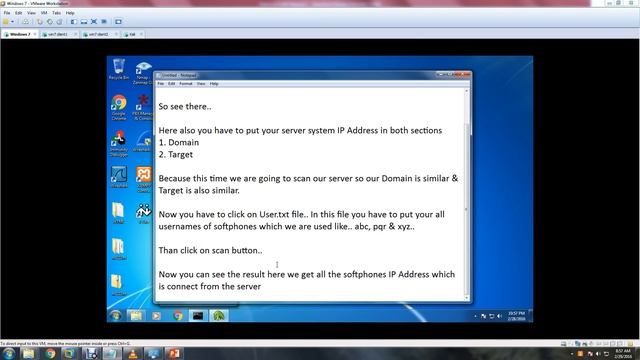Screen dimensions: 640x360
Task: Open guest taskbar Chrome icon
Action: (x=177, y=316)
